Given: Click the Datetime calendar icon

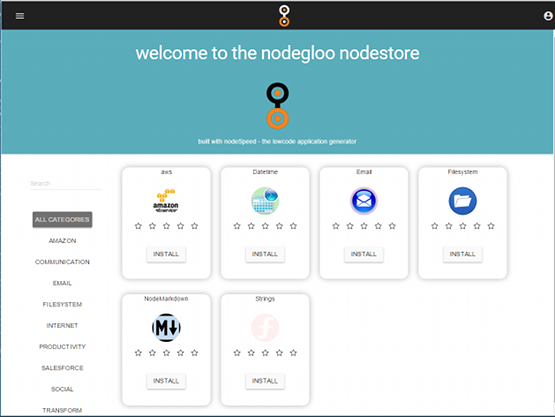Looking at the screenshot, I should (265, 201).
